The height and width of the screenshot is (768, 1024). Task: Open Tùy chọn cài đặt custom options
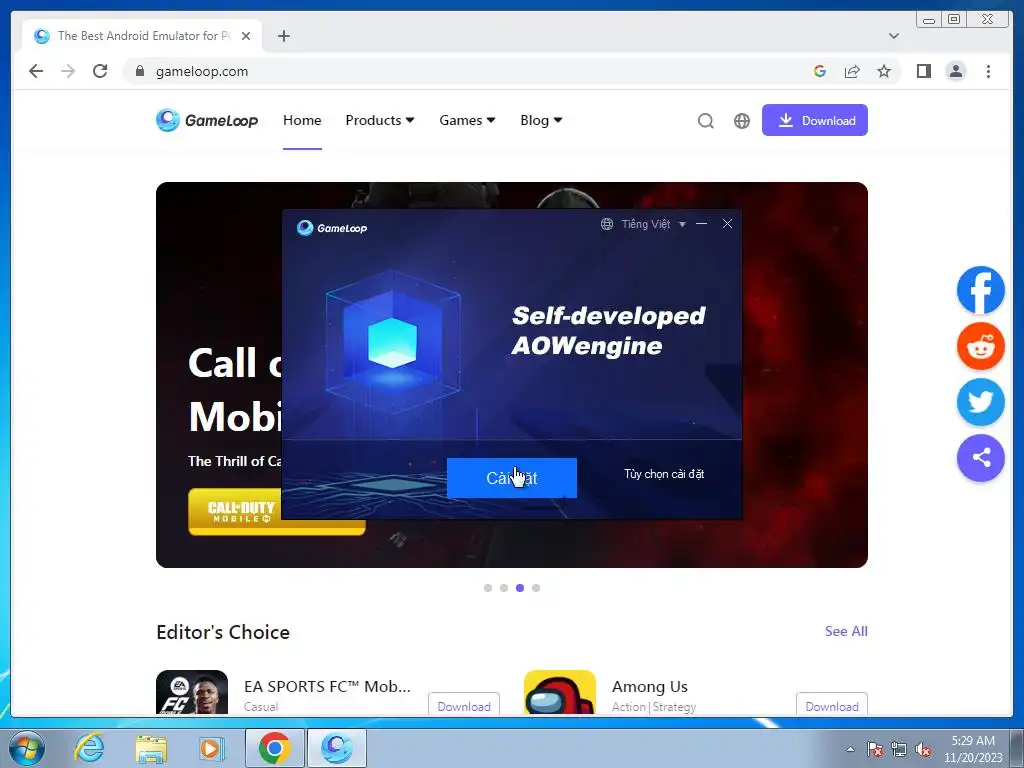664,474
